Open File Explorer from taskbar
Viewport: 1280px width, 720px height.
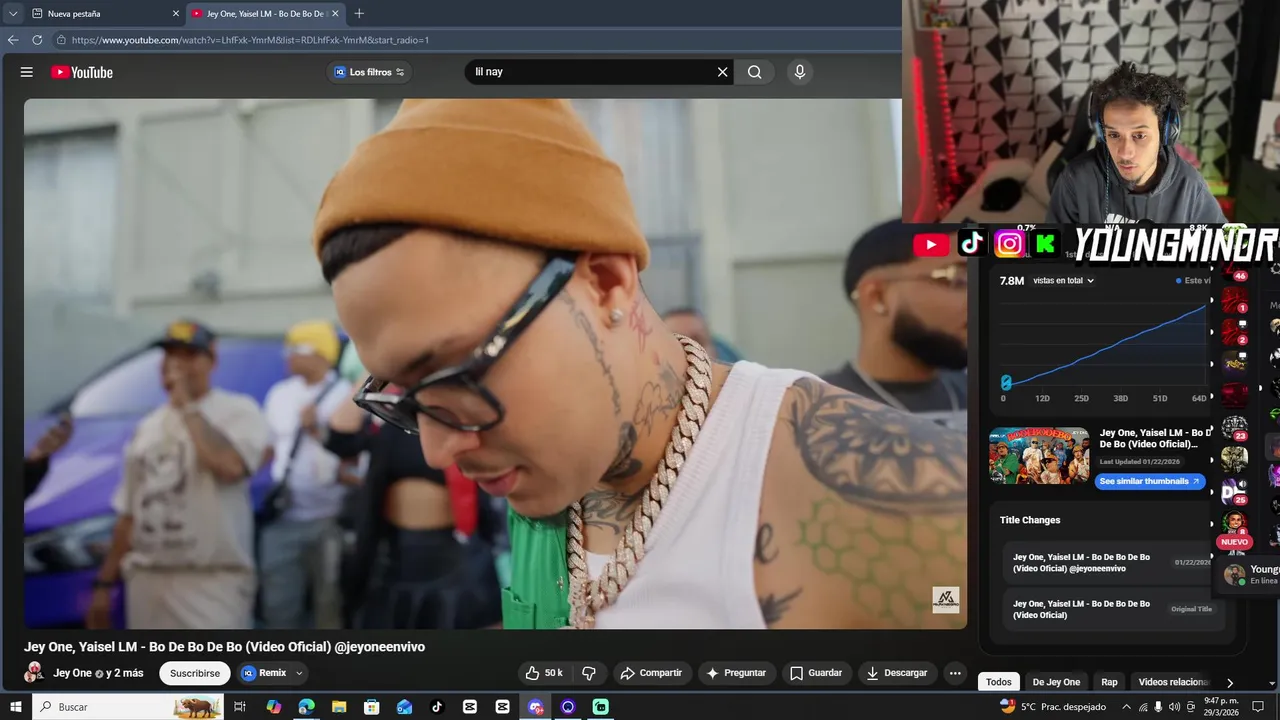click(x=339, y=707)
